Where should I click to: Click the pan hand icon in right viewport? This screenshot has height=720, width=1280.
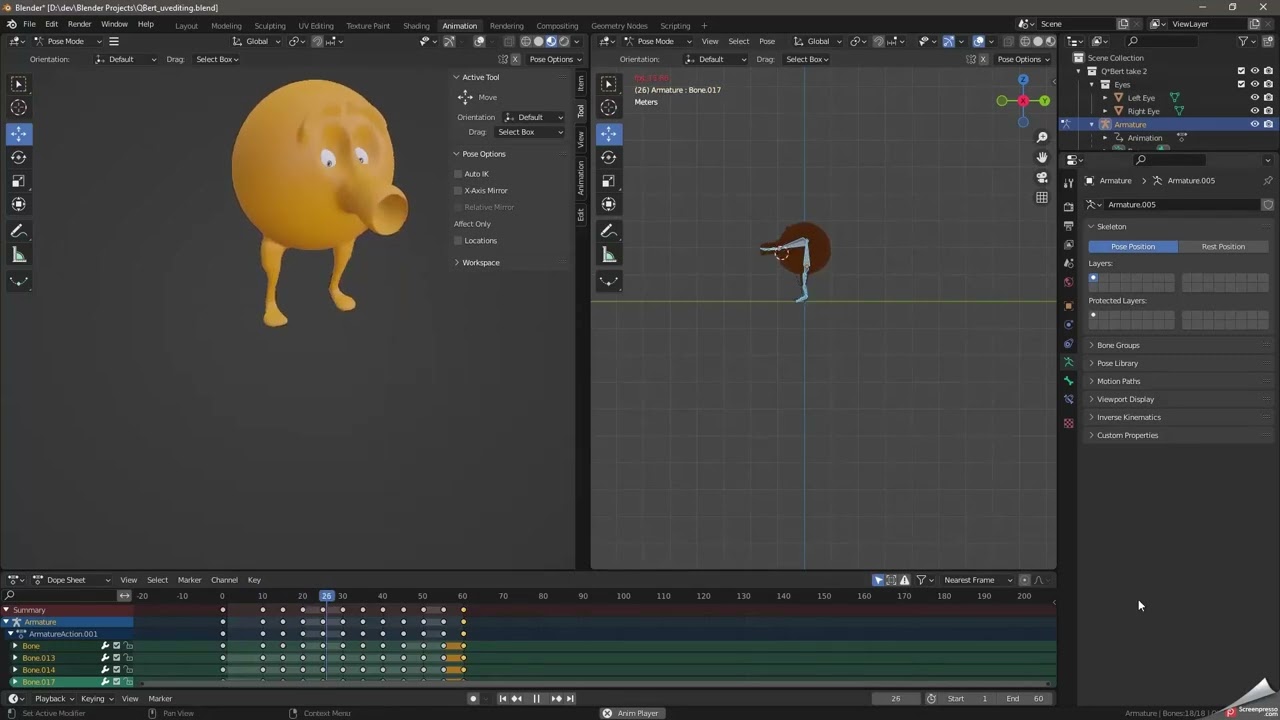pyautogui.click(x=1042, y=157)
